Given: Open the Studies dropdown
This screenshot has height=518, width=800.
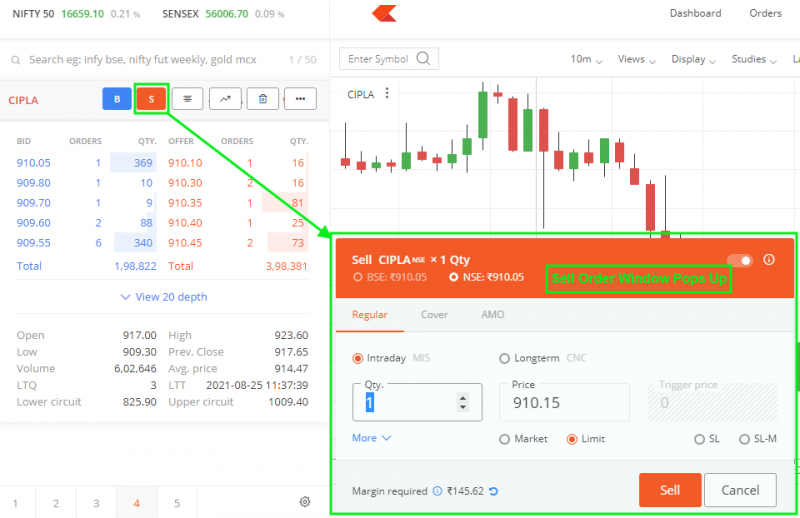Looking at the screenshot, I should [754, 60].
